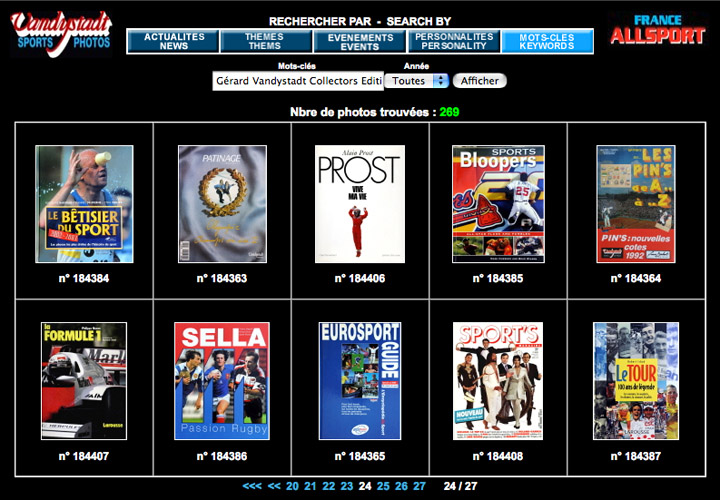The width and height of the screenshot is (720, 500).
Task: Select the Mots-clés Keywords tab
Action: [547, 41]
